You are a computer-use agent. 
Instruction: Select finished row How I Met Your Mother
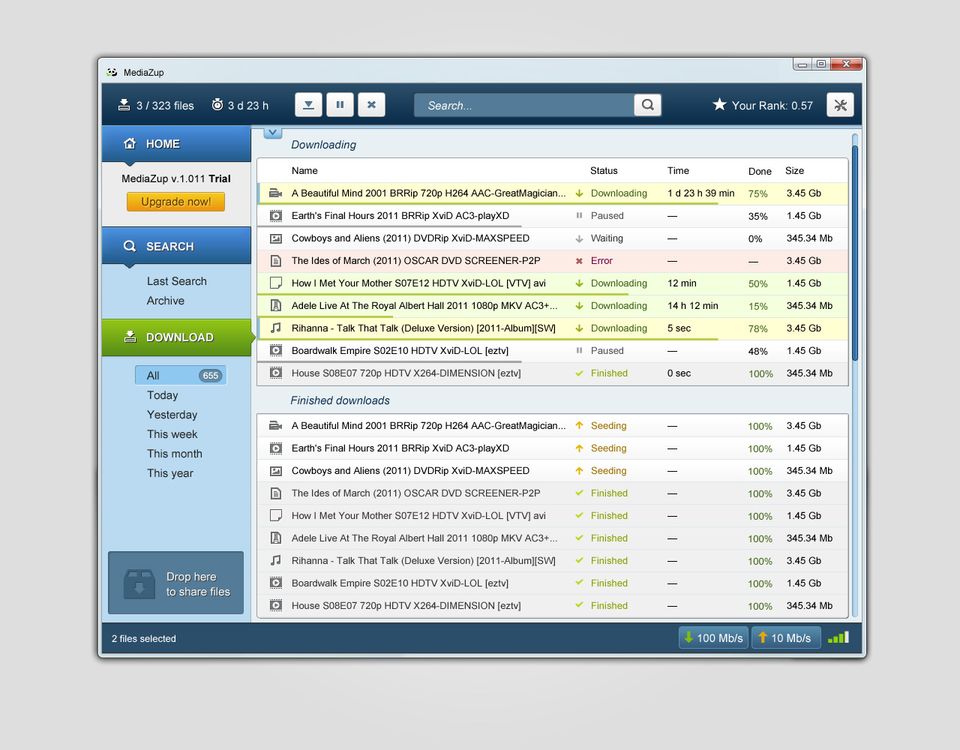(x=552, y=516)
